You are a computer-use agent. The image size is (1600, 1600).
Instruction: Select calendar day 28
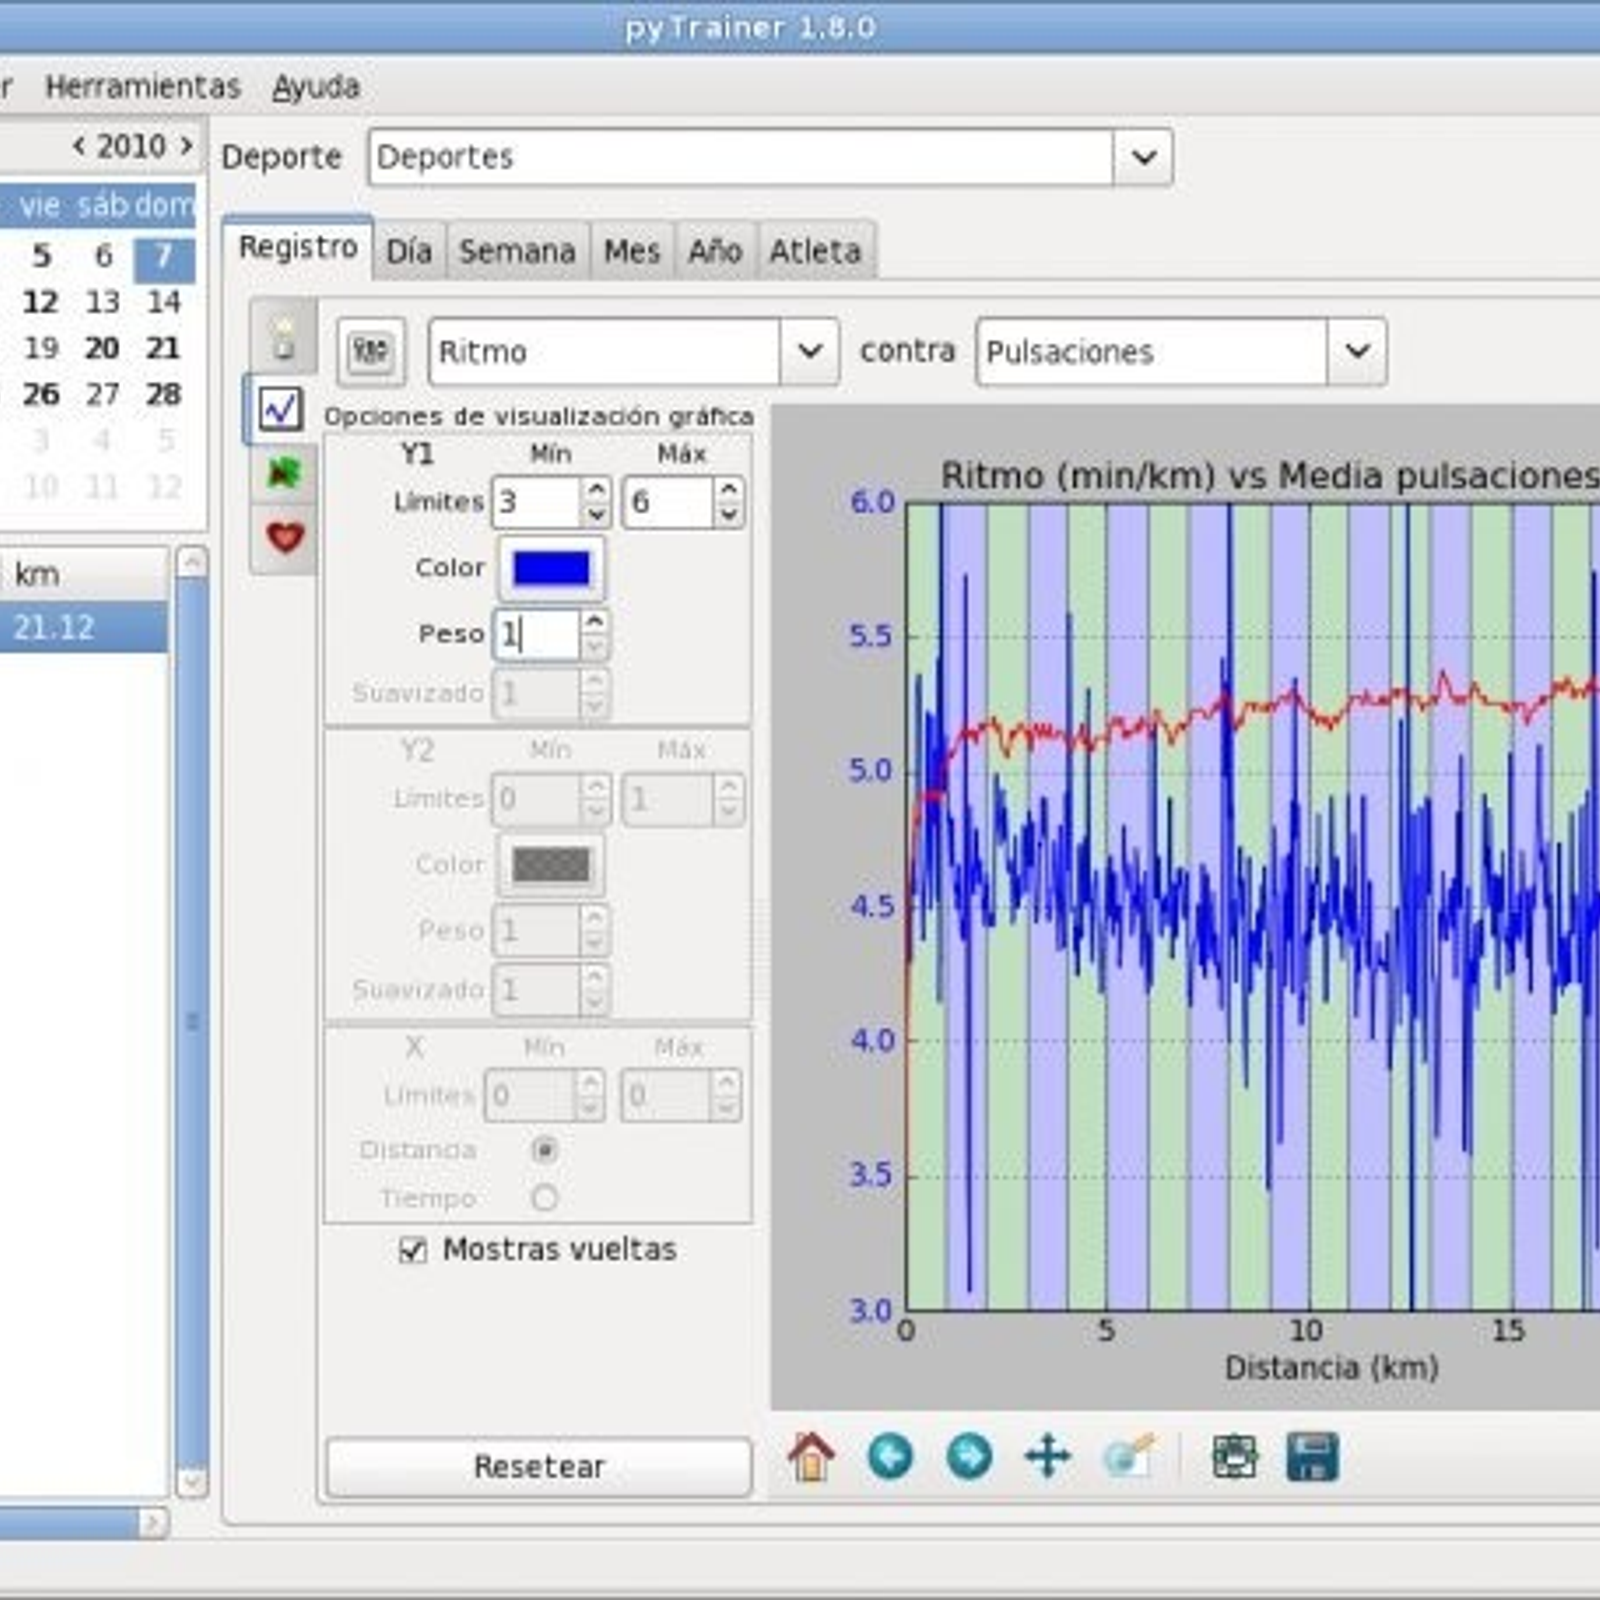click(x=163, y=394)
